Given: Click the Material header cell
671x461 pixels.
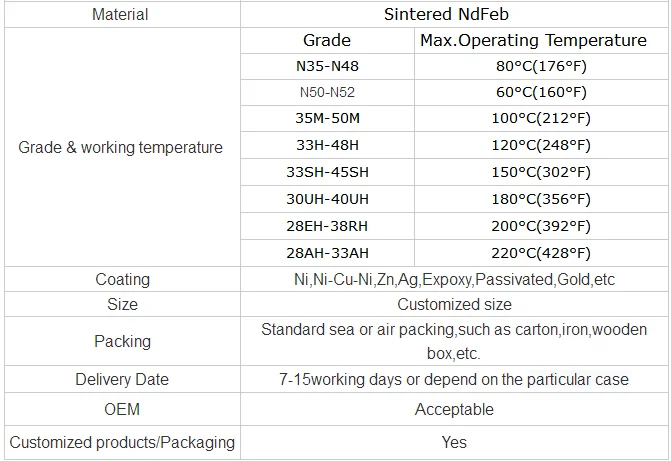Looking at the screenshot, I should click(x=120, y=15).
